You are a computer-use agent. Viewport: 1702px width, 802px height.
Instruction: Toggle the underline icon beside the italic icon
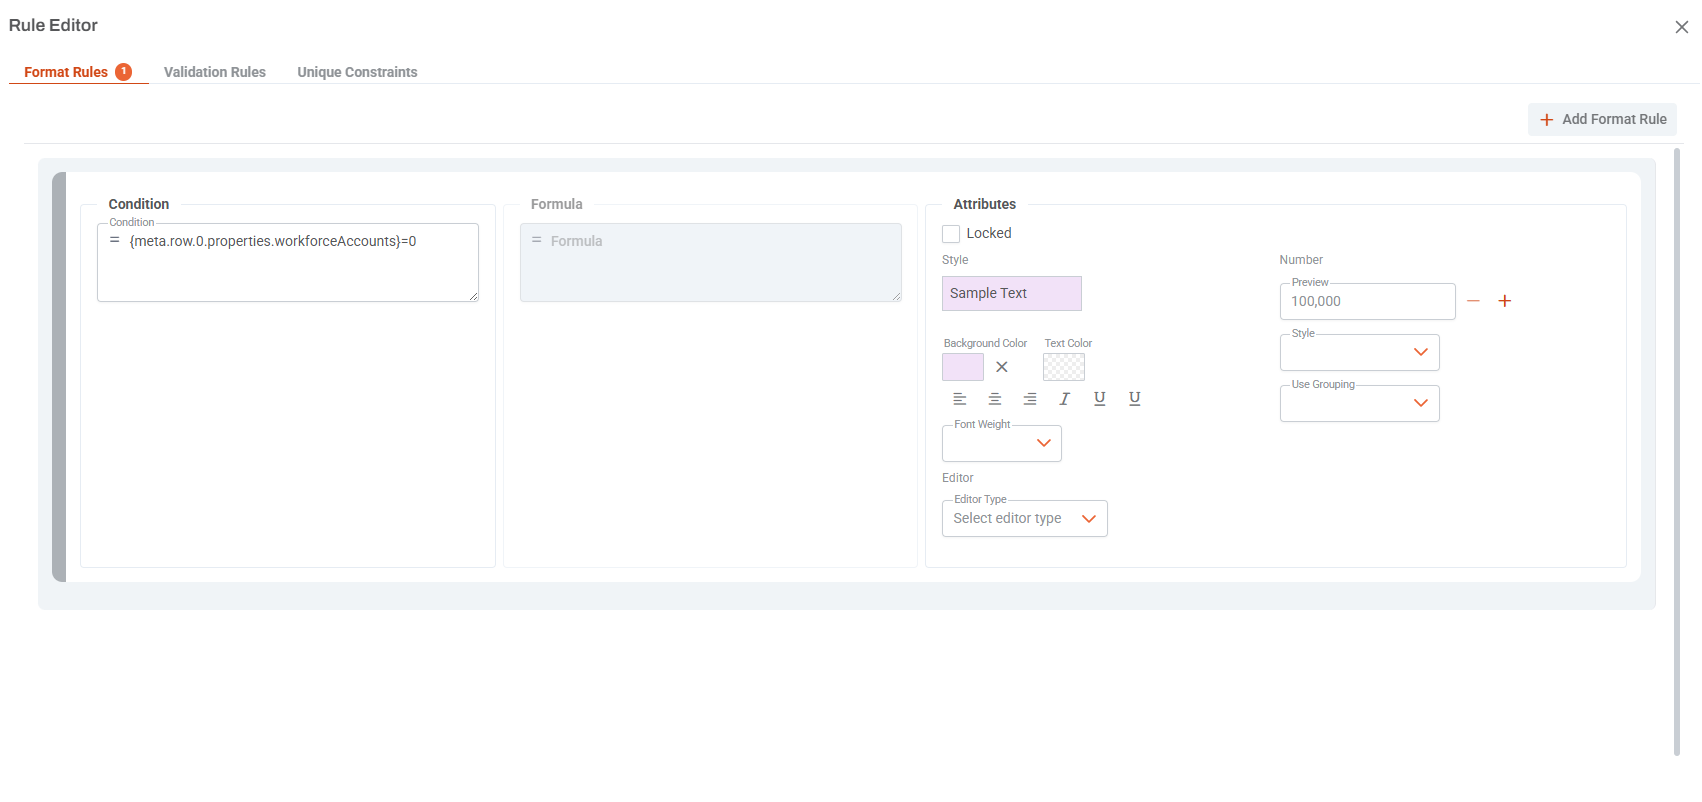point(1100,399)
